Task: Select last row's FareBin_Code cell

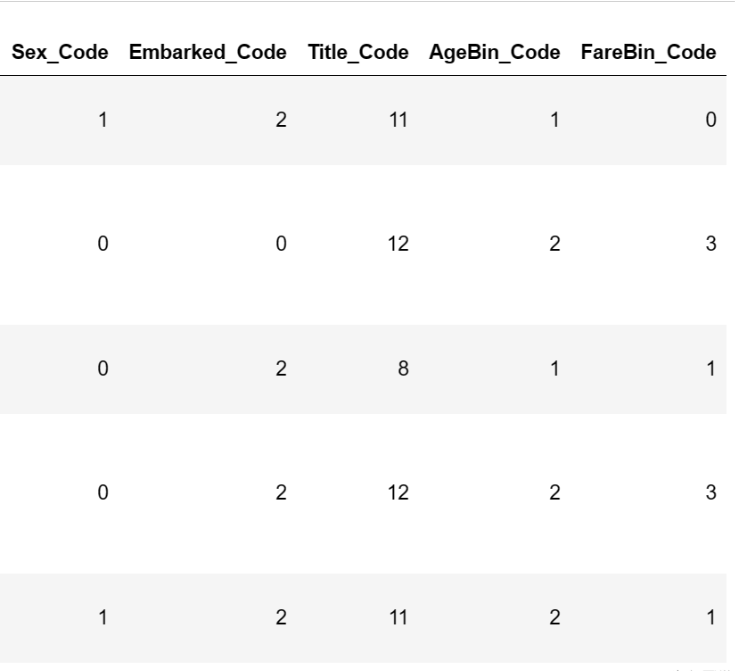Action: click(x=711, y=618)
